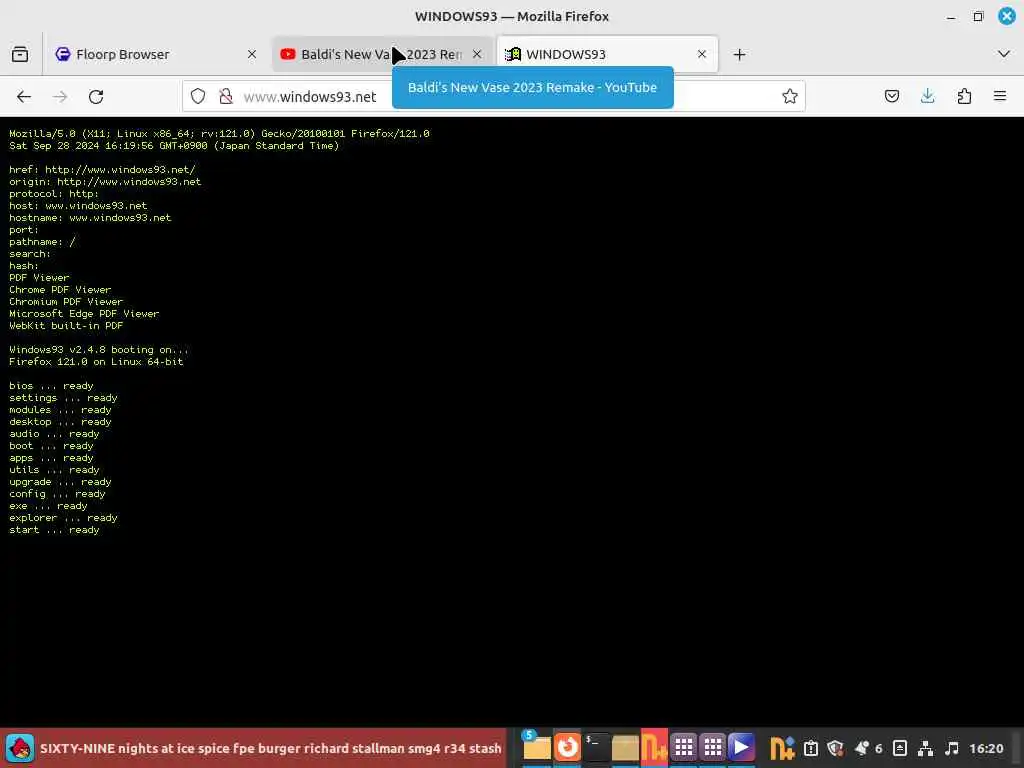Click the 'Windows93 v2.4.8 booting on...' line
The height and width of the screenshot is (768, 1024).
point(99,349)
